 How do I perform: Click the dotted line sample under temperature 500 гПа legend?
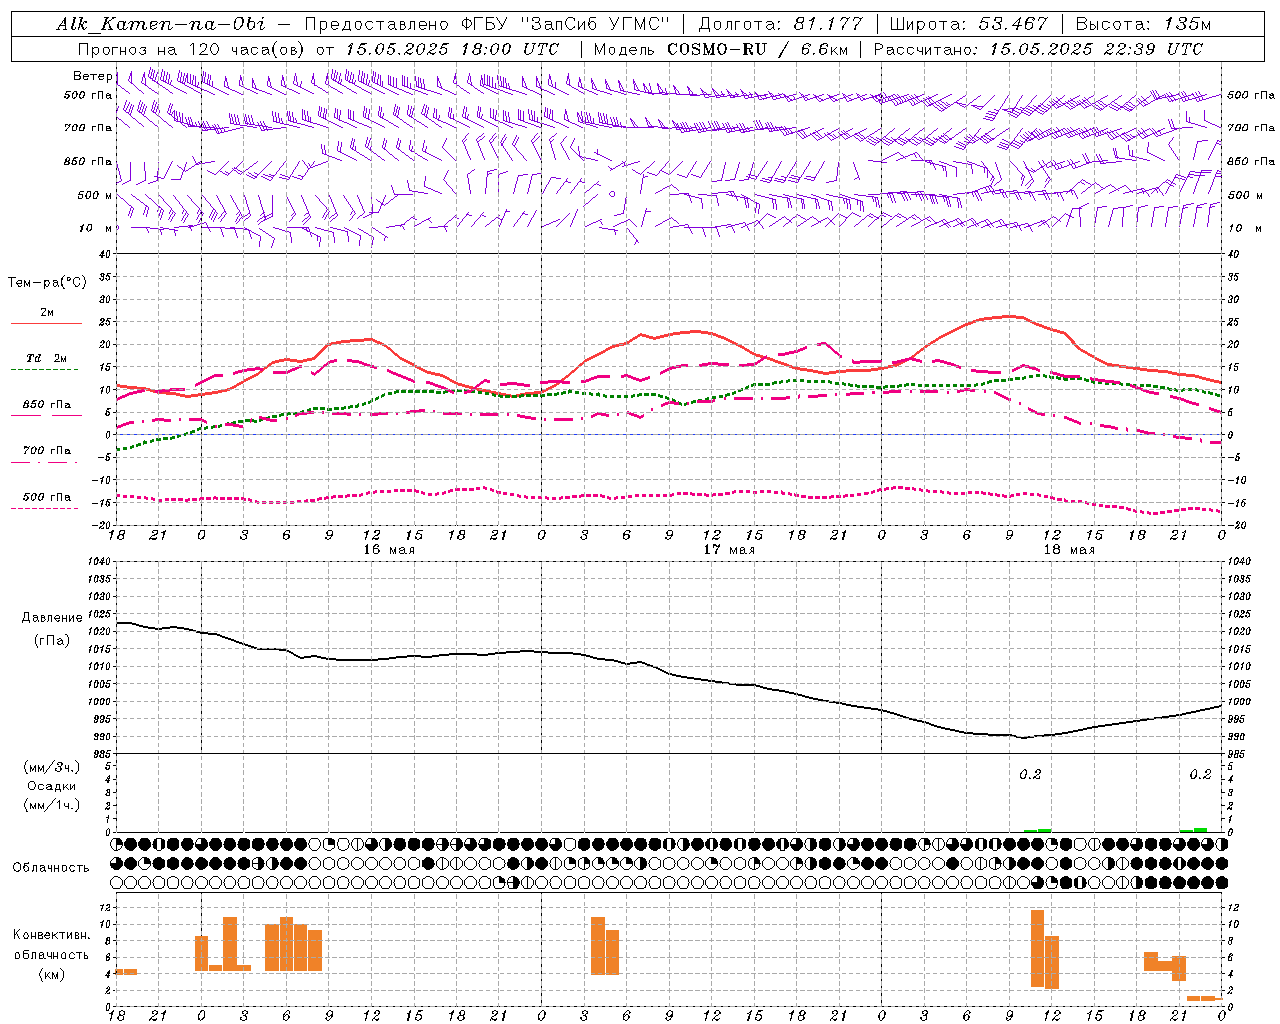44,508
